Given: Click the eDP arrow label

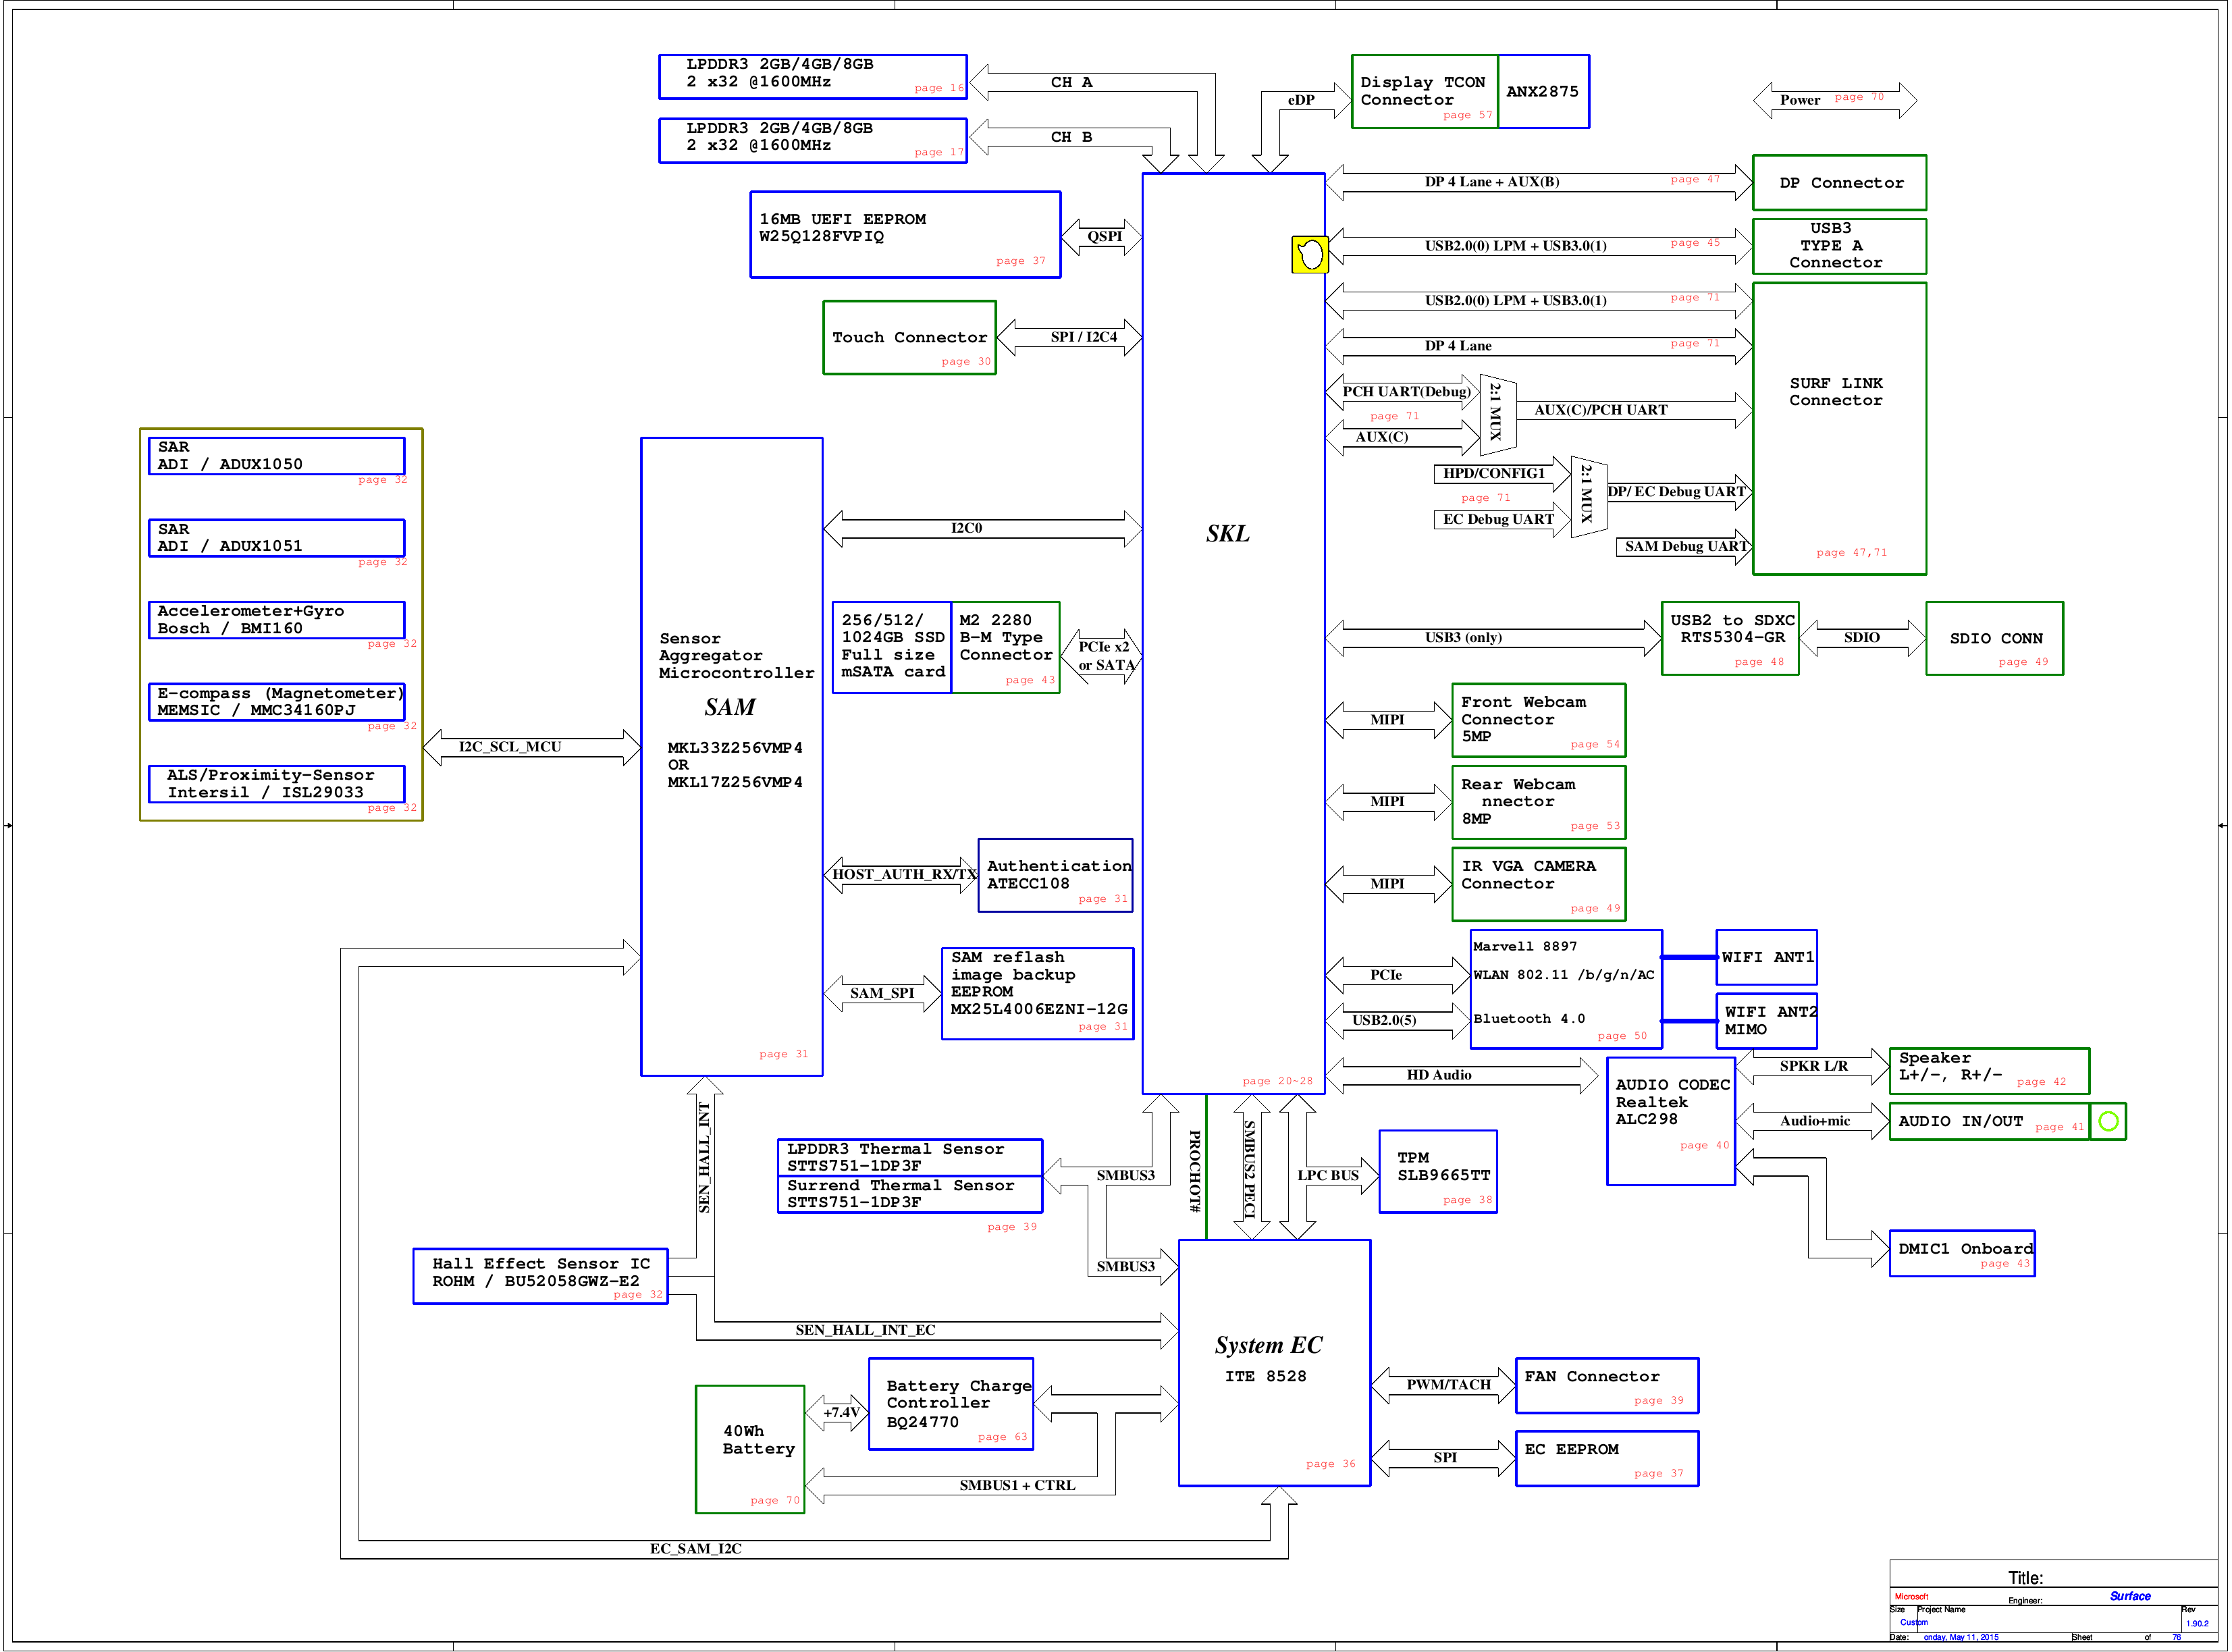Looking at the screenshot, I should (1300, 100).
